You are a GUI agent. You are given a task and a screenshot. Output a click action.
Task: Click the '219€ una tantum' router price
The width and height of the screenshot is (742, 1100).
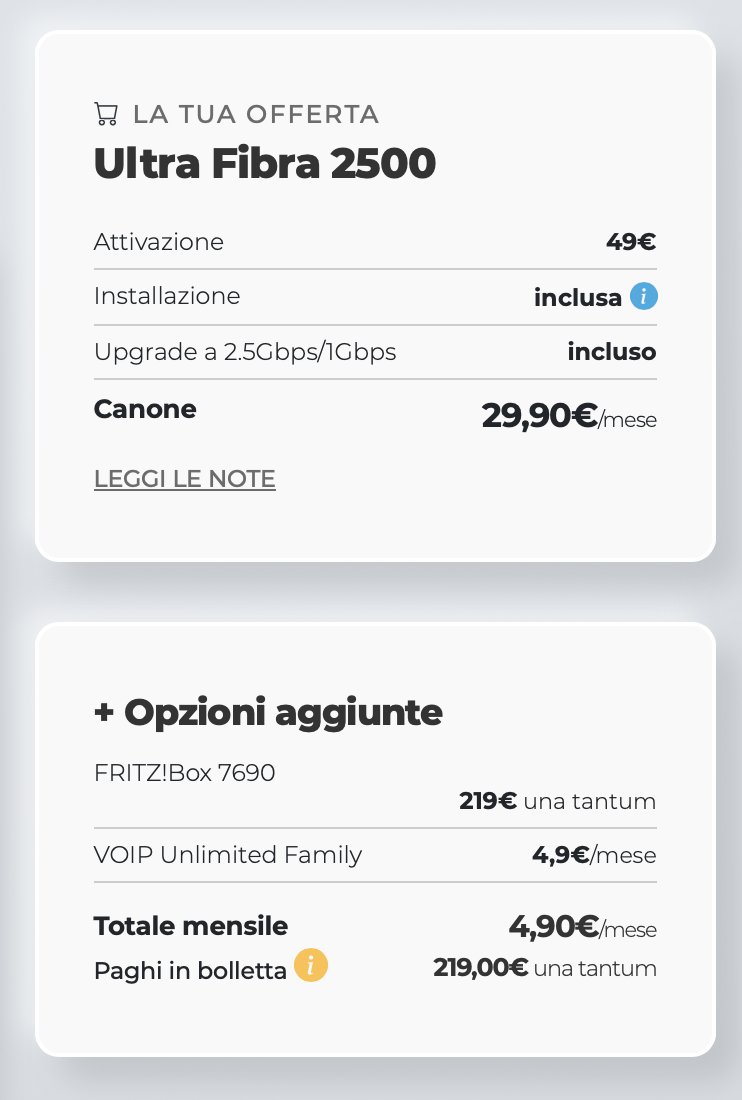558,801
